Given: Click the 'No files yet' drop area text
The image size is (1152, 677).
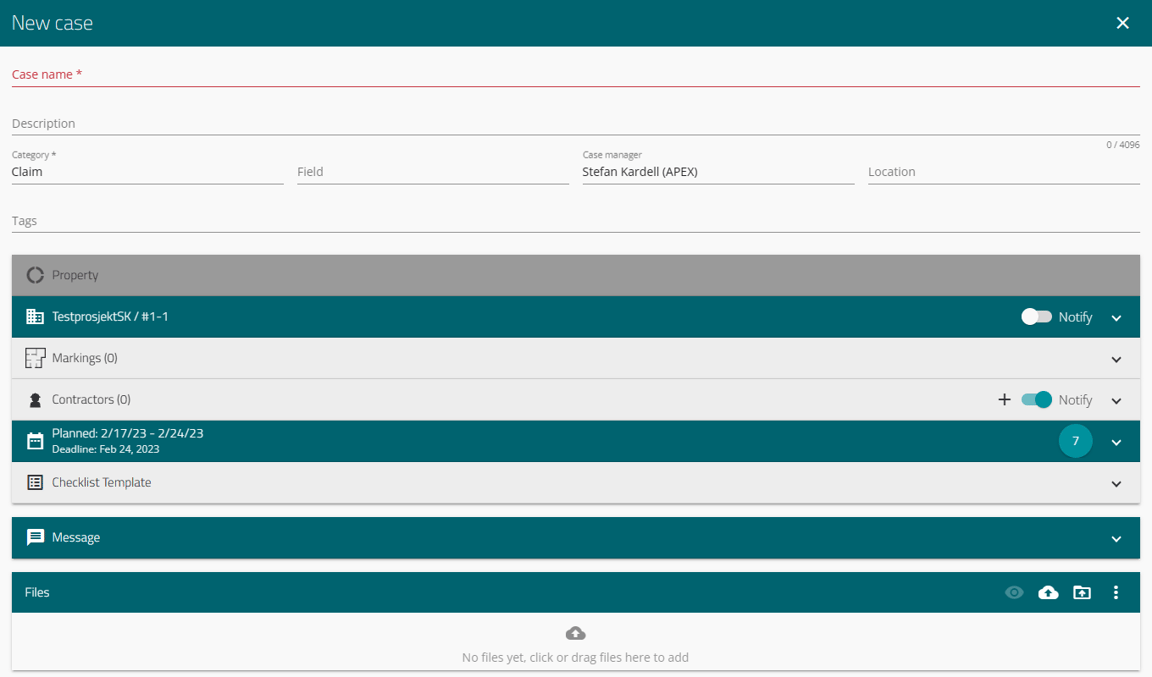Looking at the screenshot, I should coord(575,657).
